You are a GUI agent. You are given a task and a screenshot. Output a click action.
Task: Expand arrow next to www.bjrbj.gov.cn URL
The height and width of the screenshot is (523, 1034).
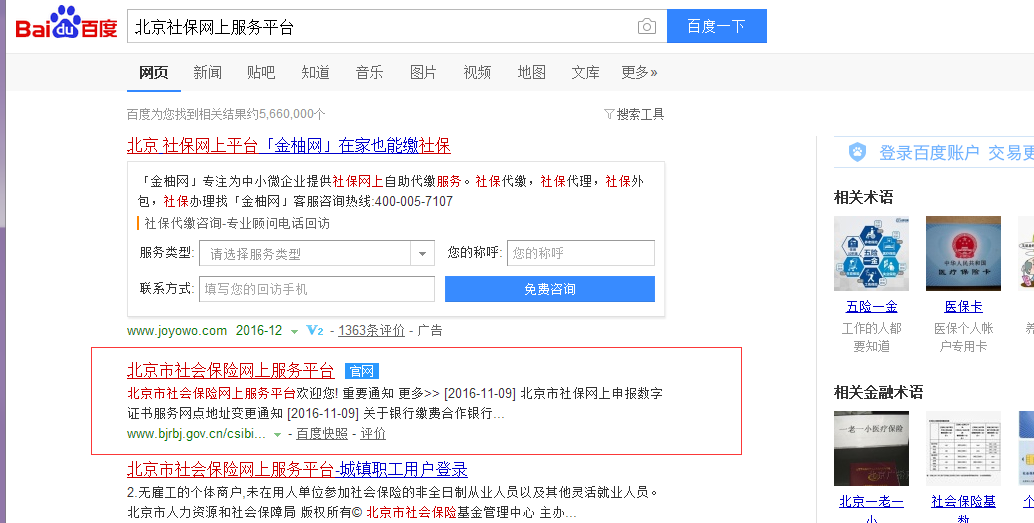click(278, 435)
